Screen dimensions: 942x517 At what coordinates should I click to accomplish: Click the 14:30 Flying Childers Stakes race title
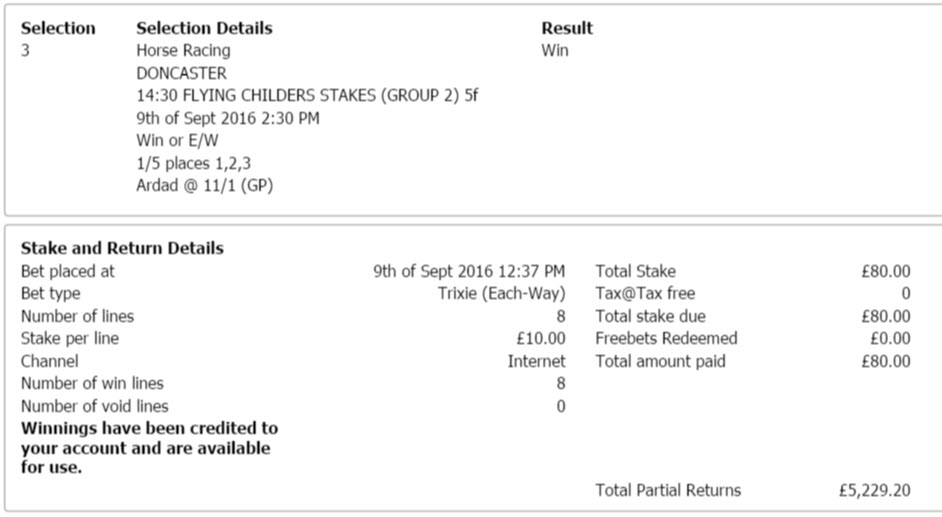(307, 95)
